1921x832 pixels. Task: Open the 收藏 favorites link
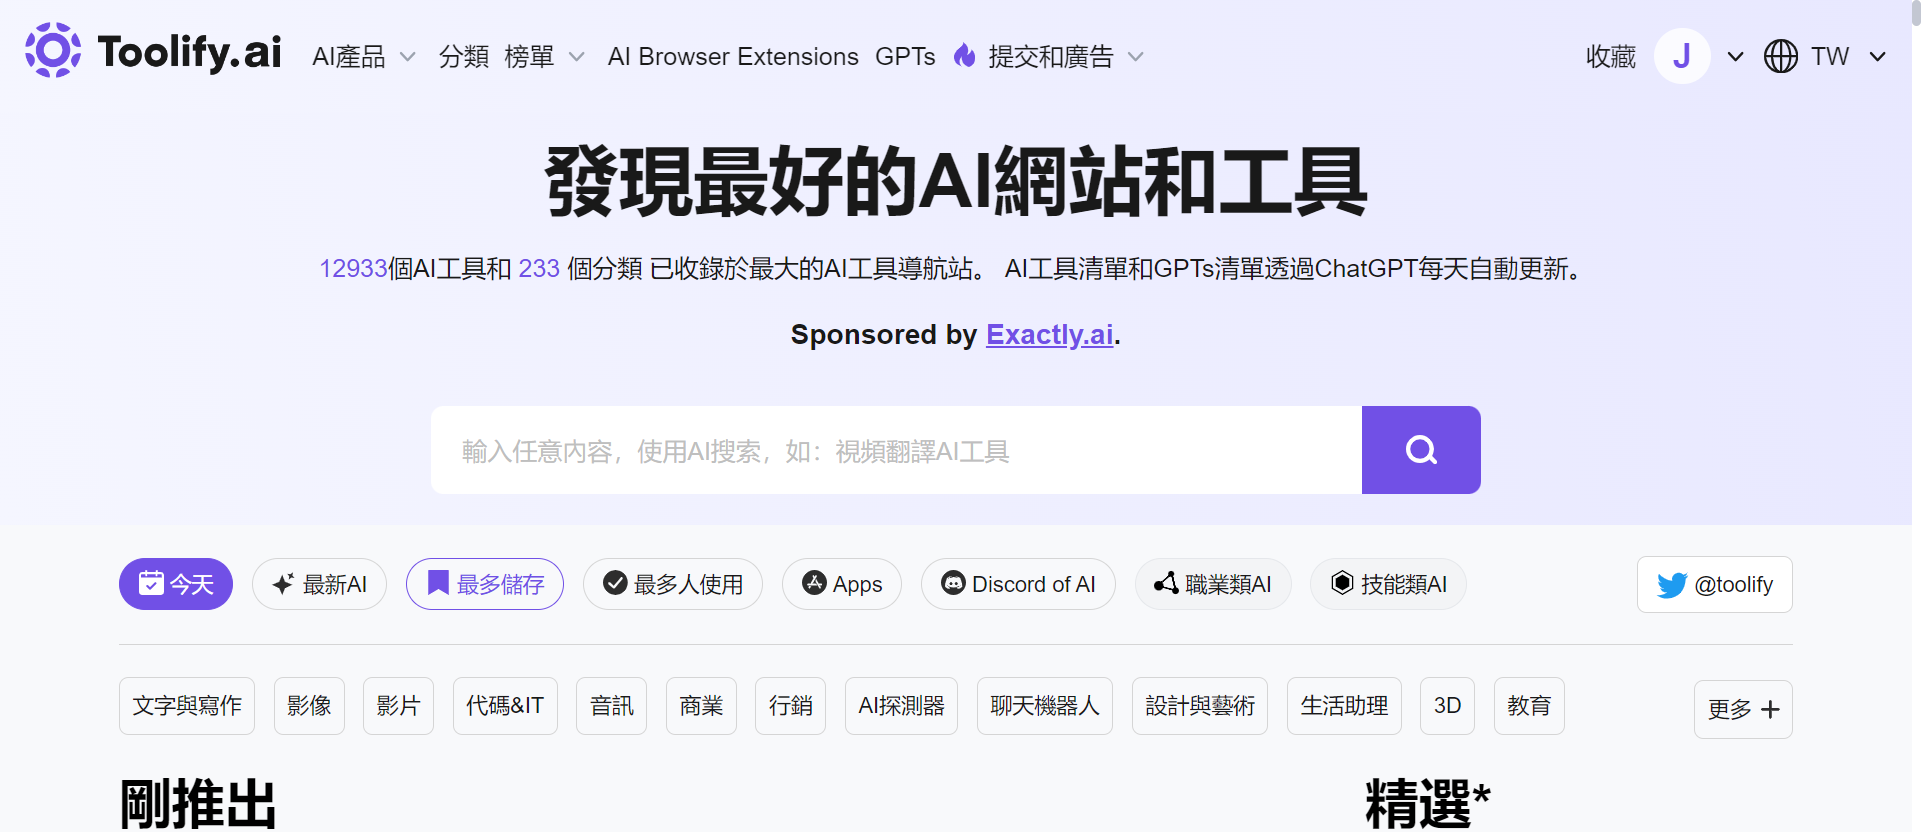(1611, 57)
